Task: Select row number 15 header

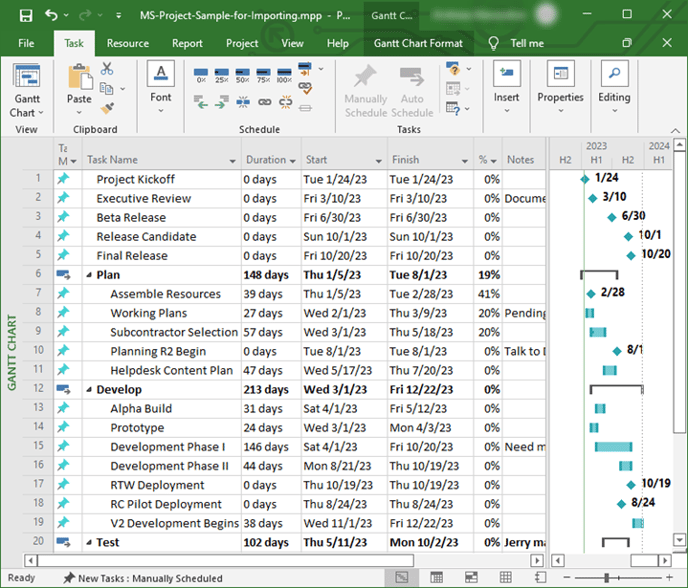Action: (38, 446)
